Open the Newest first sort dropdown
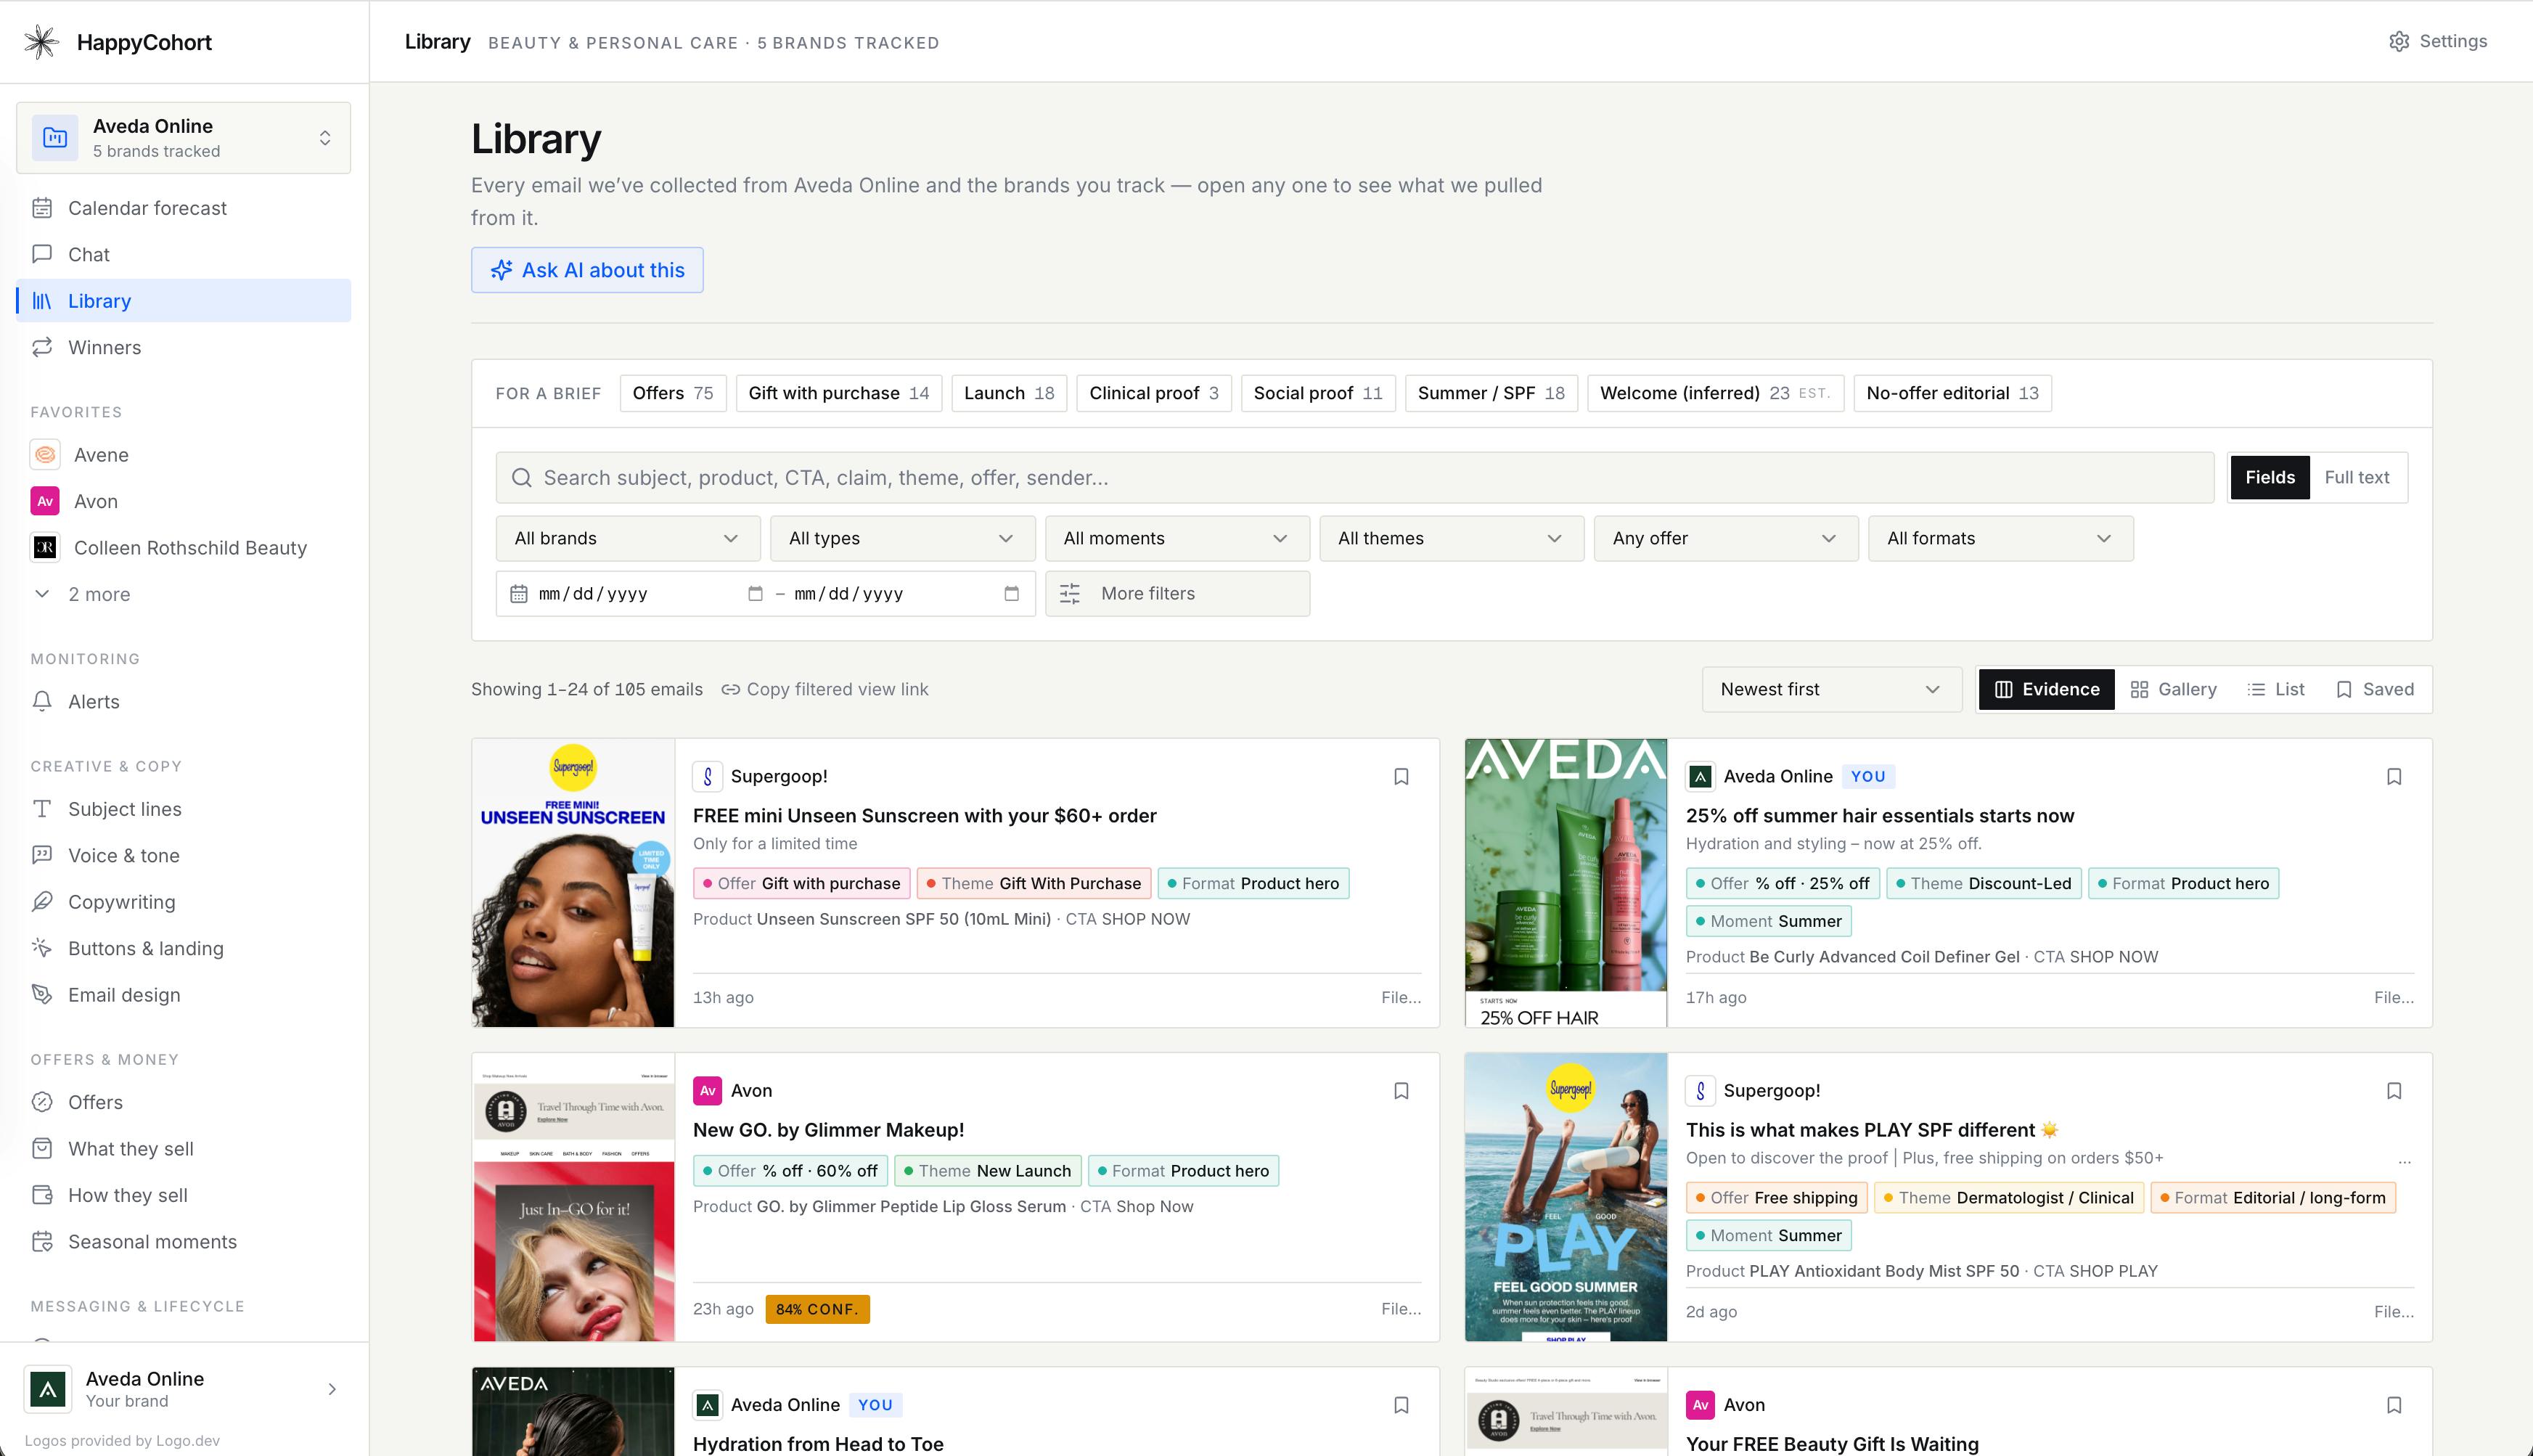This screenshot has height=1456, width=2533. point(1832,689)
